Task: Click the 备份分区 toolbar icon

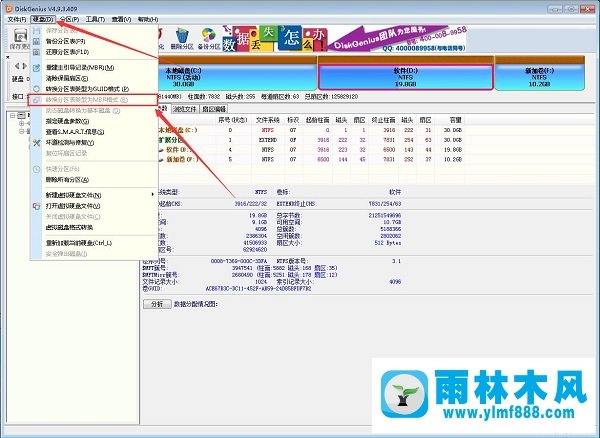Action: [x=209, y=39]
